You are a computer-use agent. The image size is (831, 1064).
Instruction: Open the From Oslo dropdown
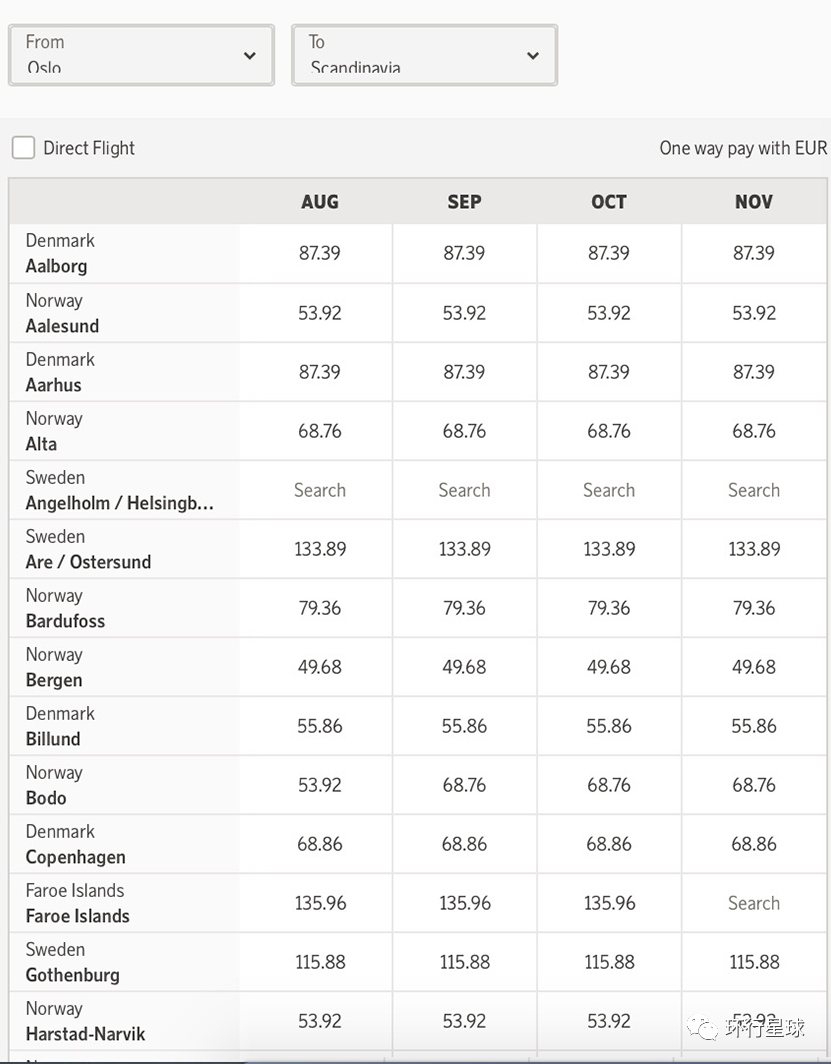141,55
